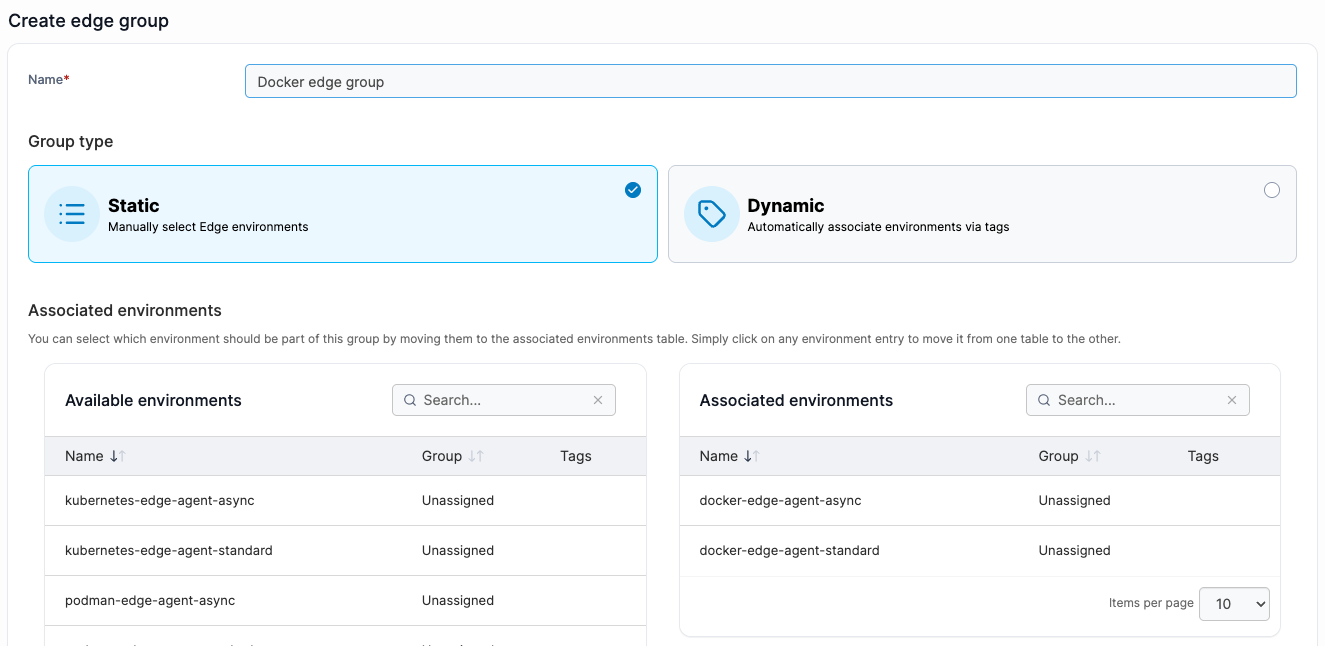Sort Associated environments by Group arrow

click(1093, 456)
